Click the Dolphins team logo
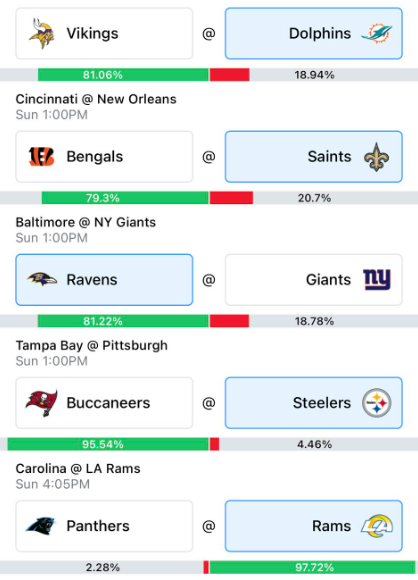Image resolution: width=418 pixels, height=580 pixels. pos(377,33)
